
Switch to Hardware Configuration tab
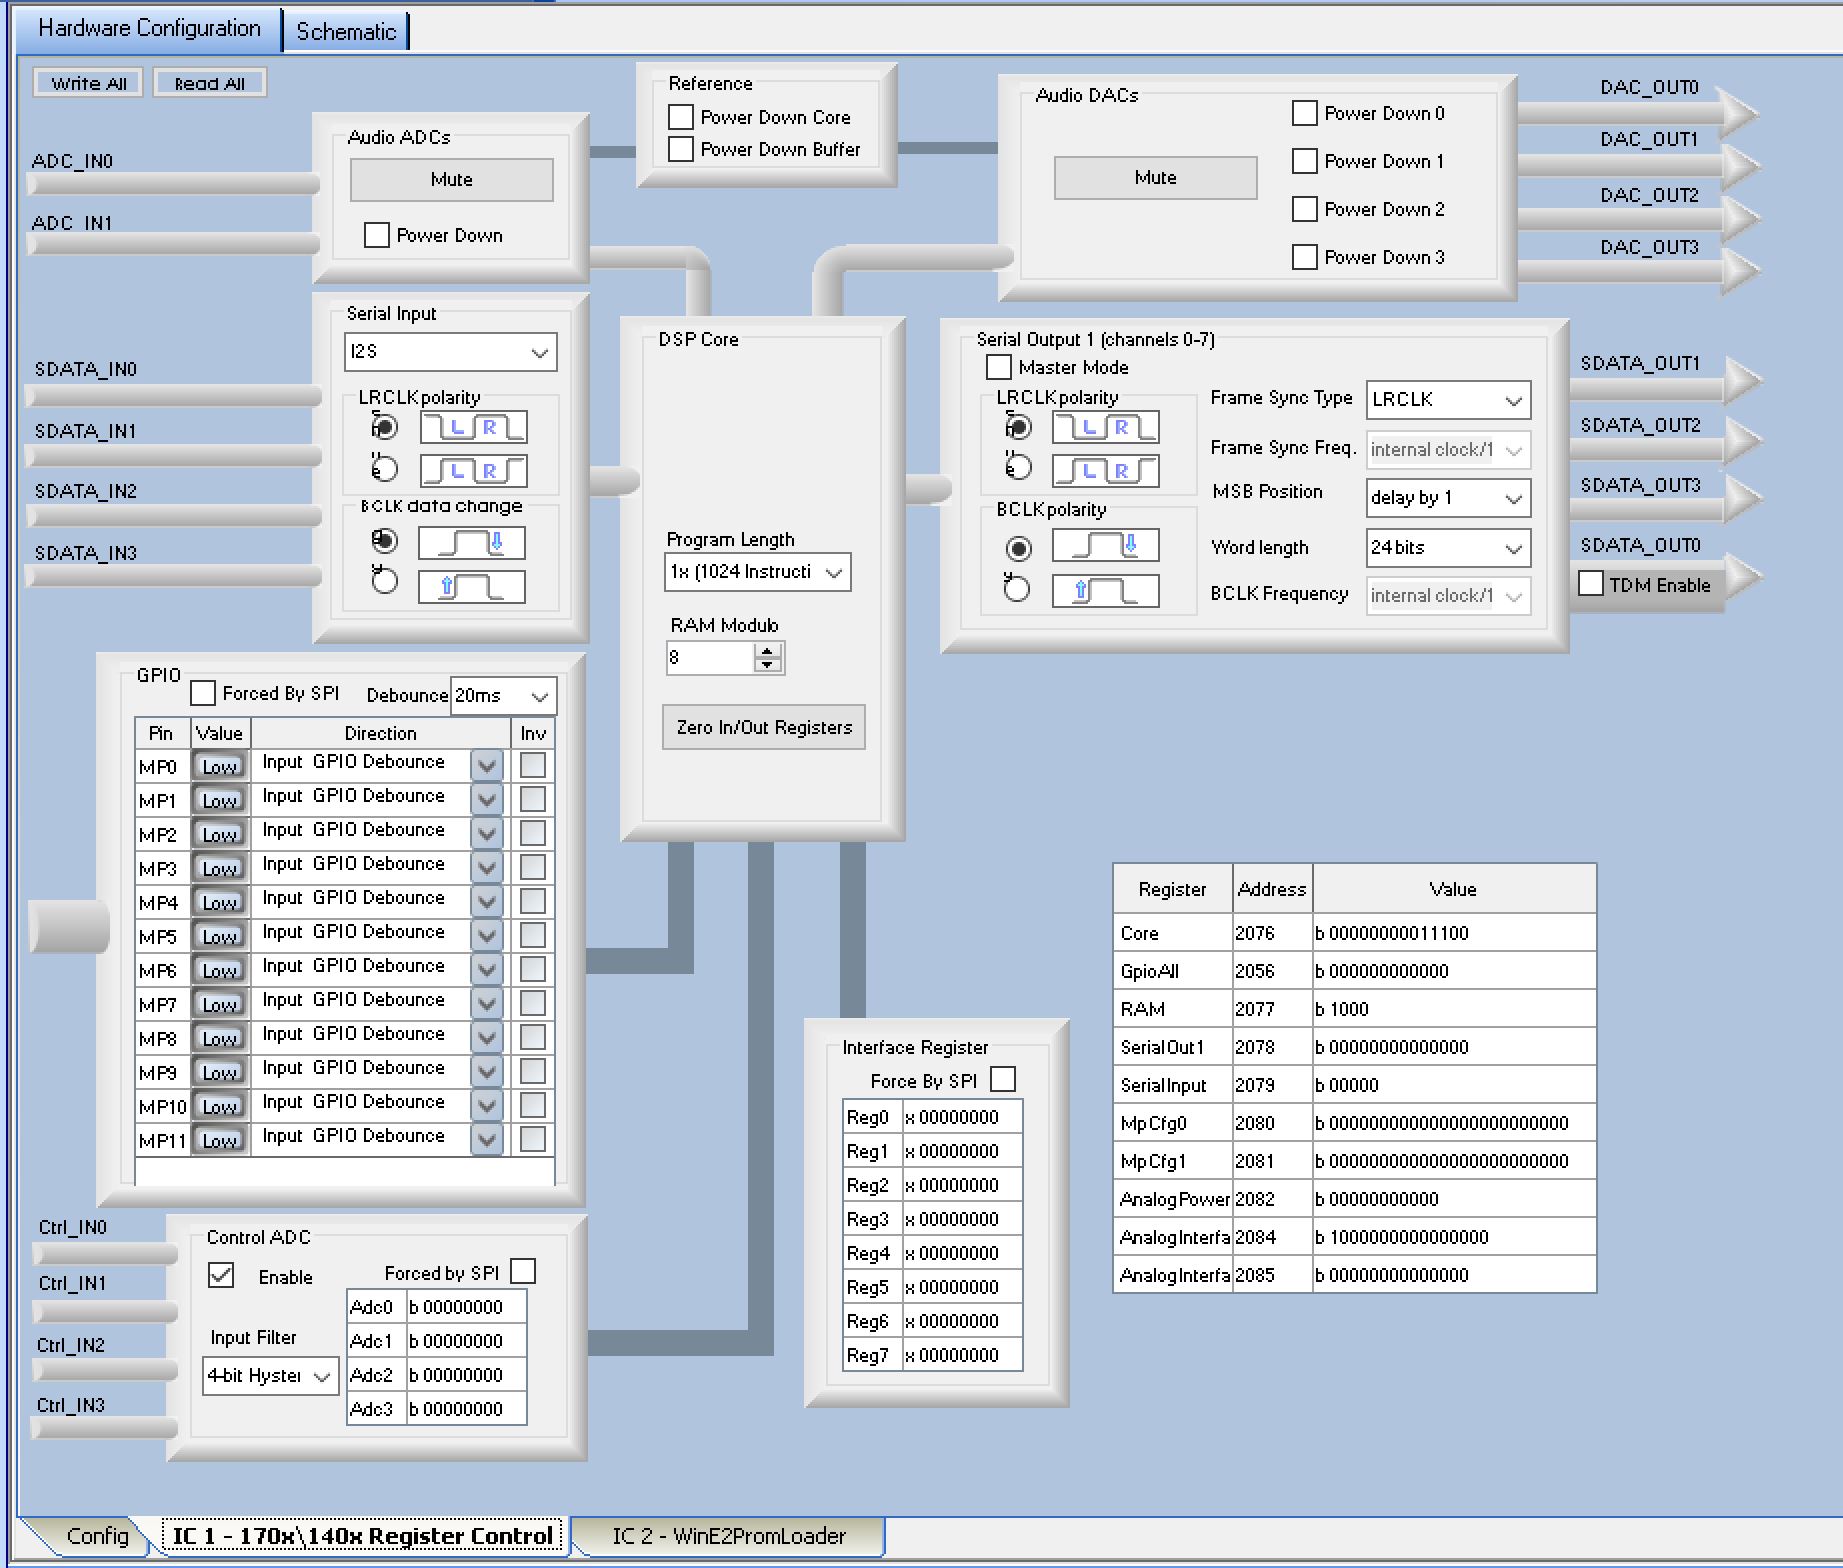(150, 29)
